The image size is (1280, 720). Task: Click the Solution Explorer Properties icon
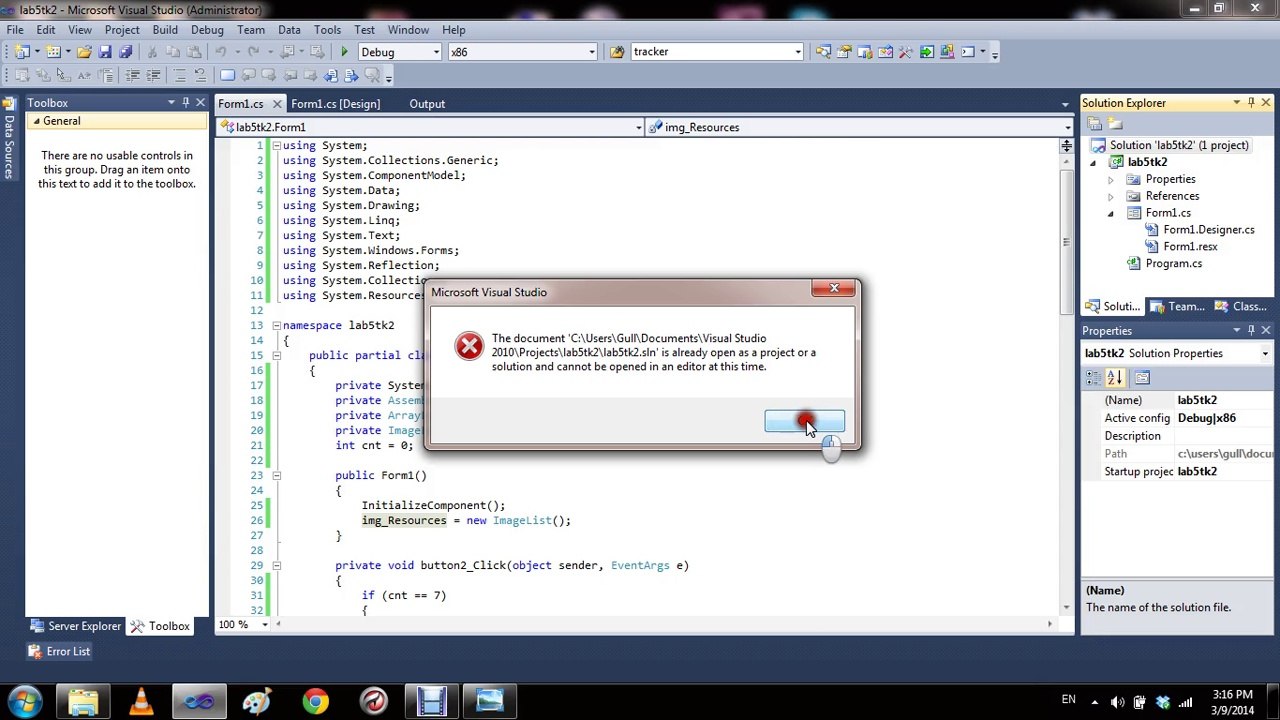coord(1095,124)
